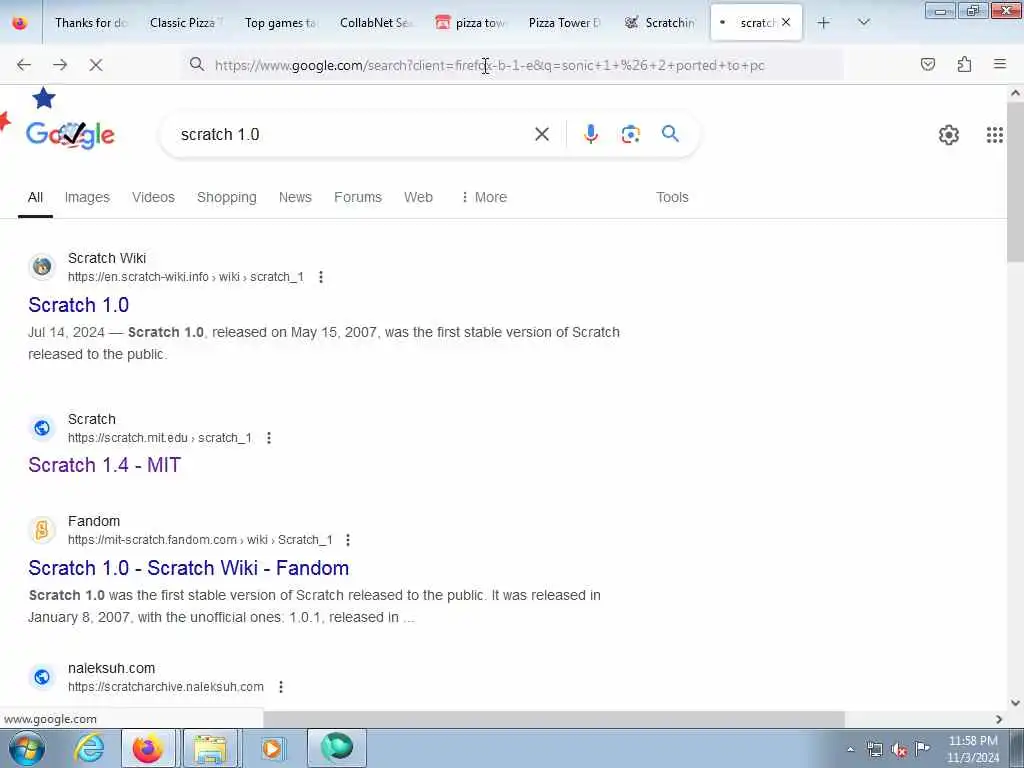Select the Web search filter
The width and height of the screenshot is (1024, 768).
[x=418, y=197]
